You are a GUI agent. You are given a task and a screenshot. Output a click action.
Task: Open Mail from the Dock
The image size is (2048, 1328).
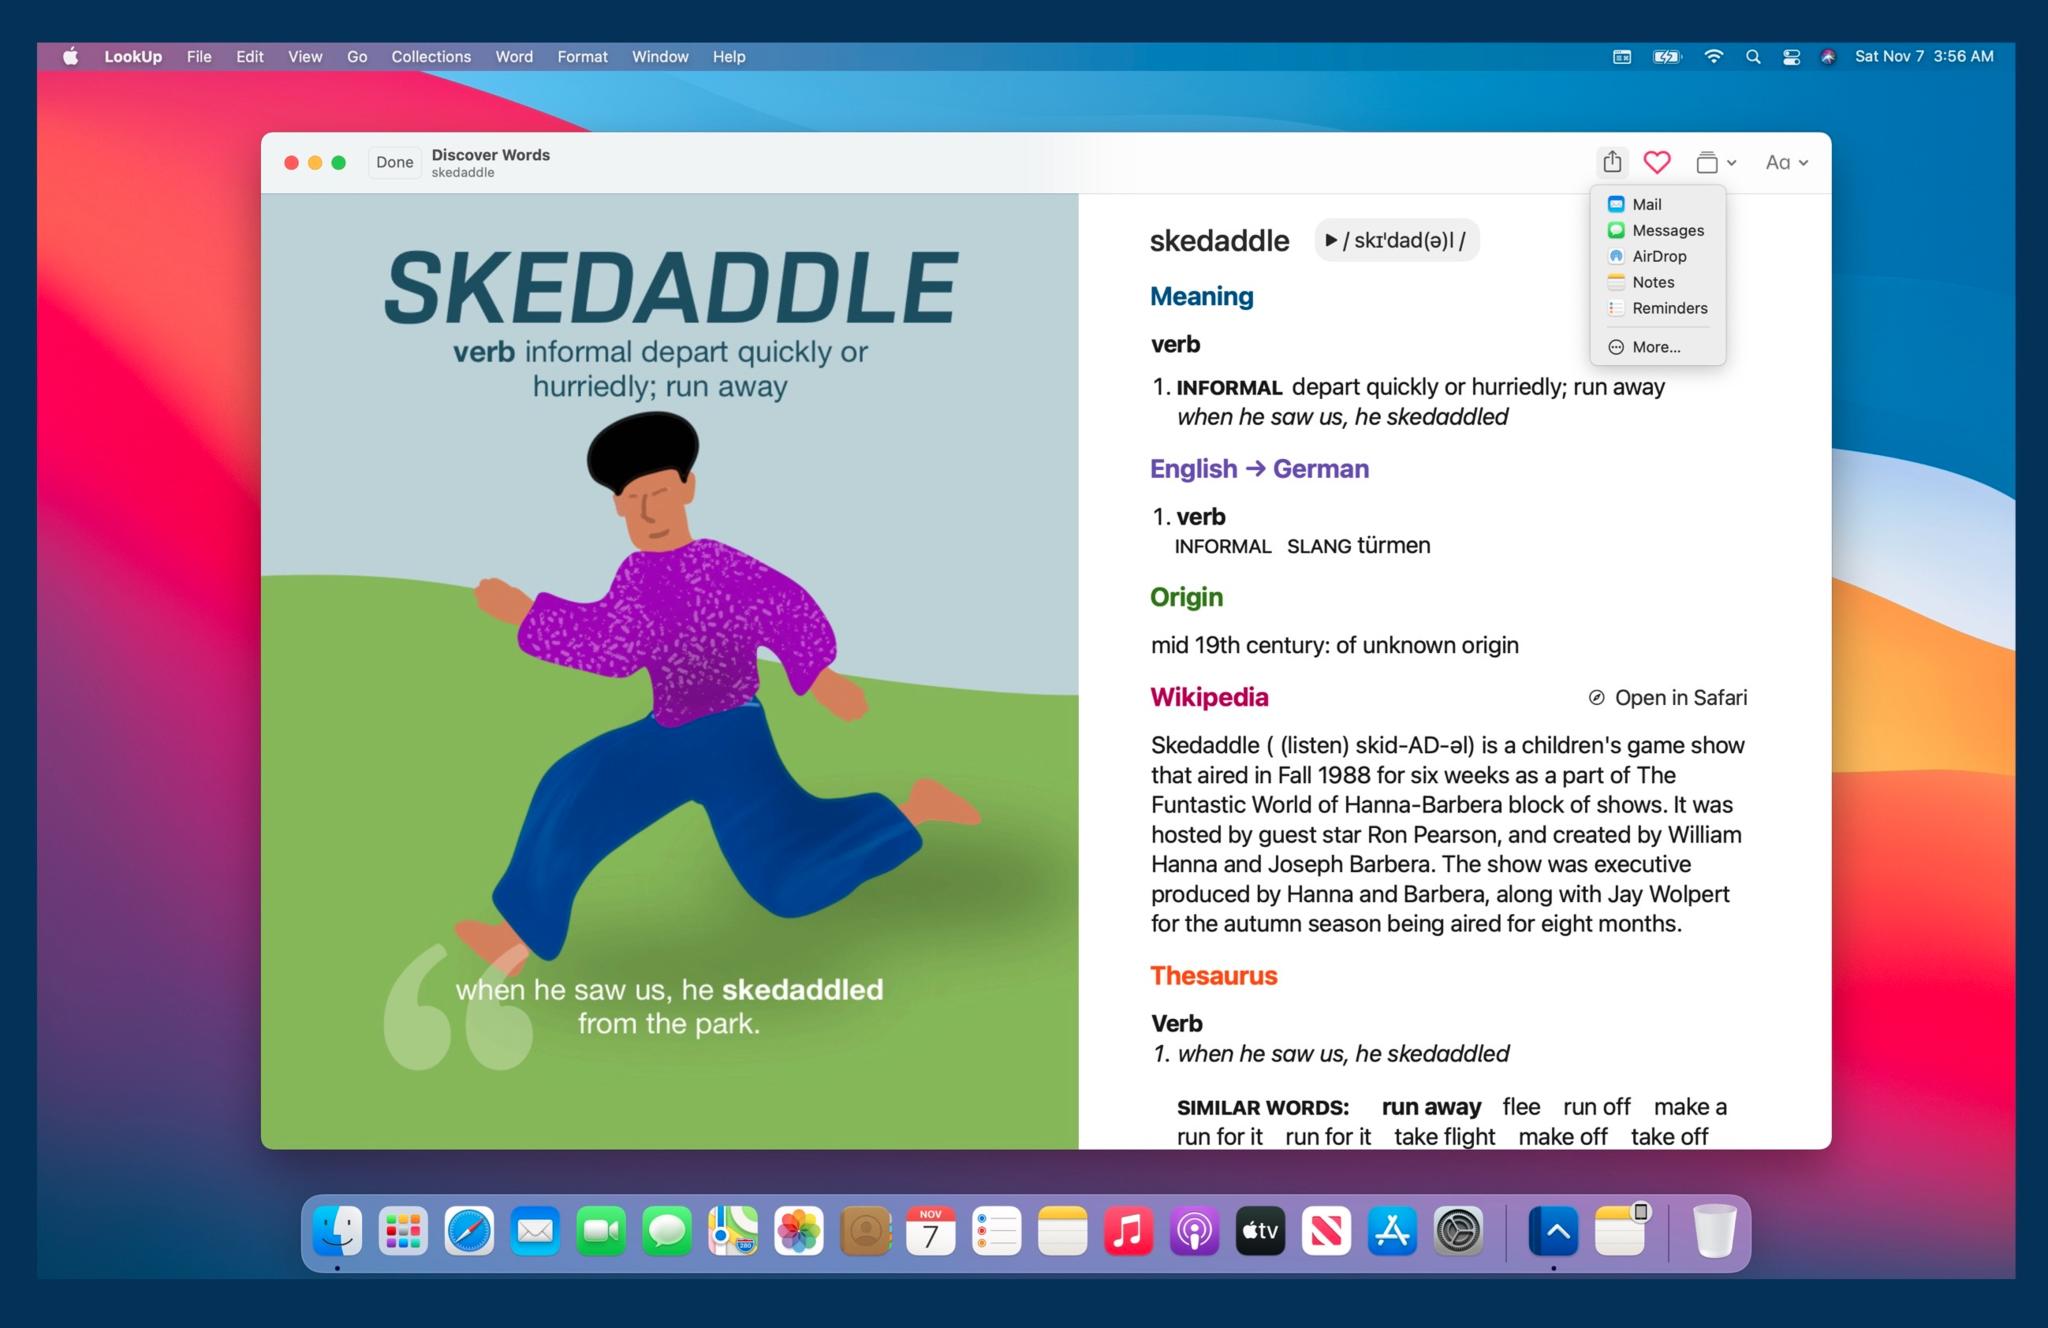coord(535,1231)
